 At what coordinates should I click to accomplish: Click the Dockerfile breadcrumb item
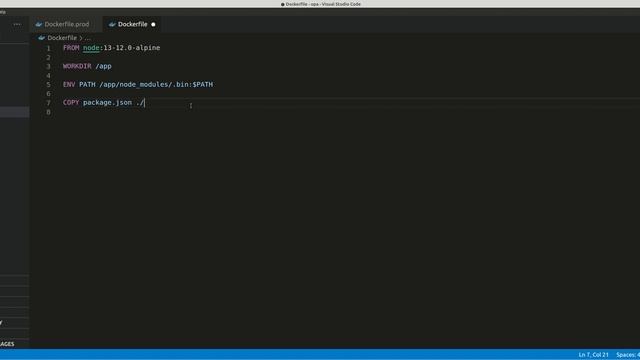[x=62, y=38]
